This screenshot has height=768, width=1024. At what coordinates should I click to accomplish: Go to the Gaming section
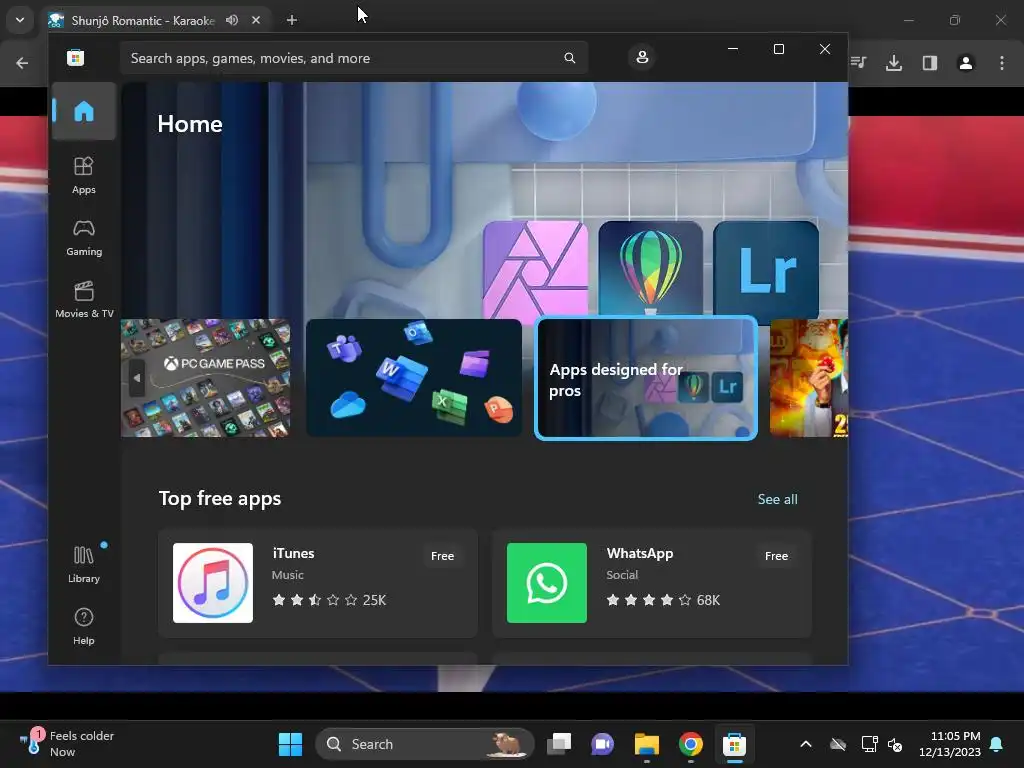point(84,238)
